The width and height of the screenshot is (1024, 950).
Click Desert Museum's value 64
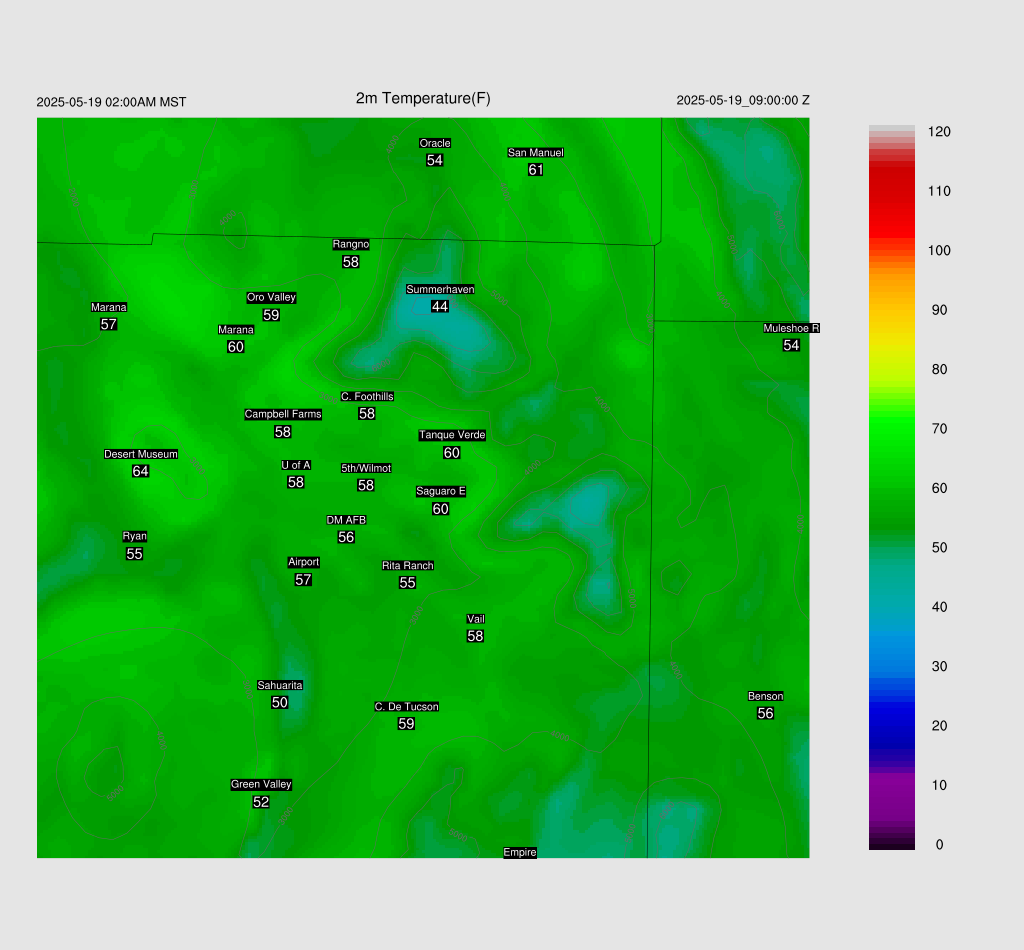tap(140, 471)
